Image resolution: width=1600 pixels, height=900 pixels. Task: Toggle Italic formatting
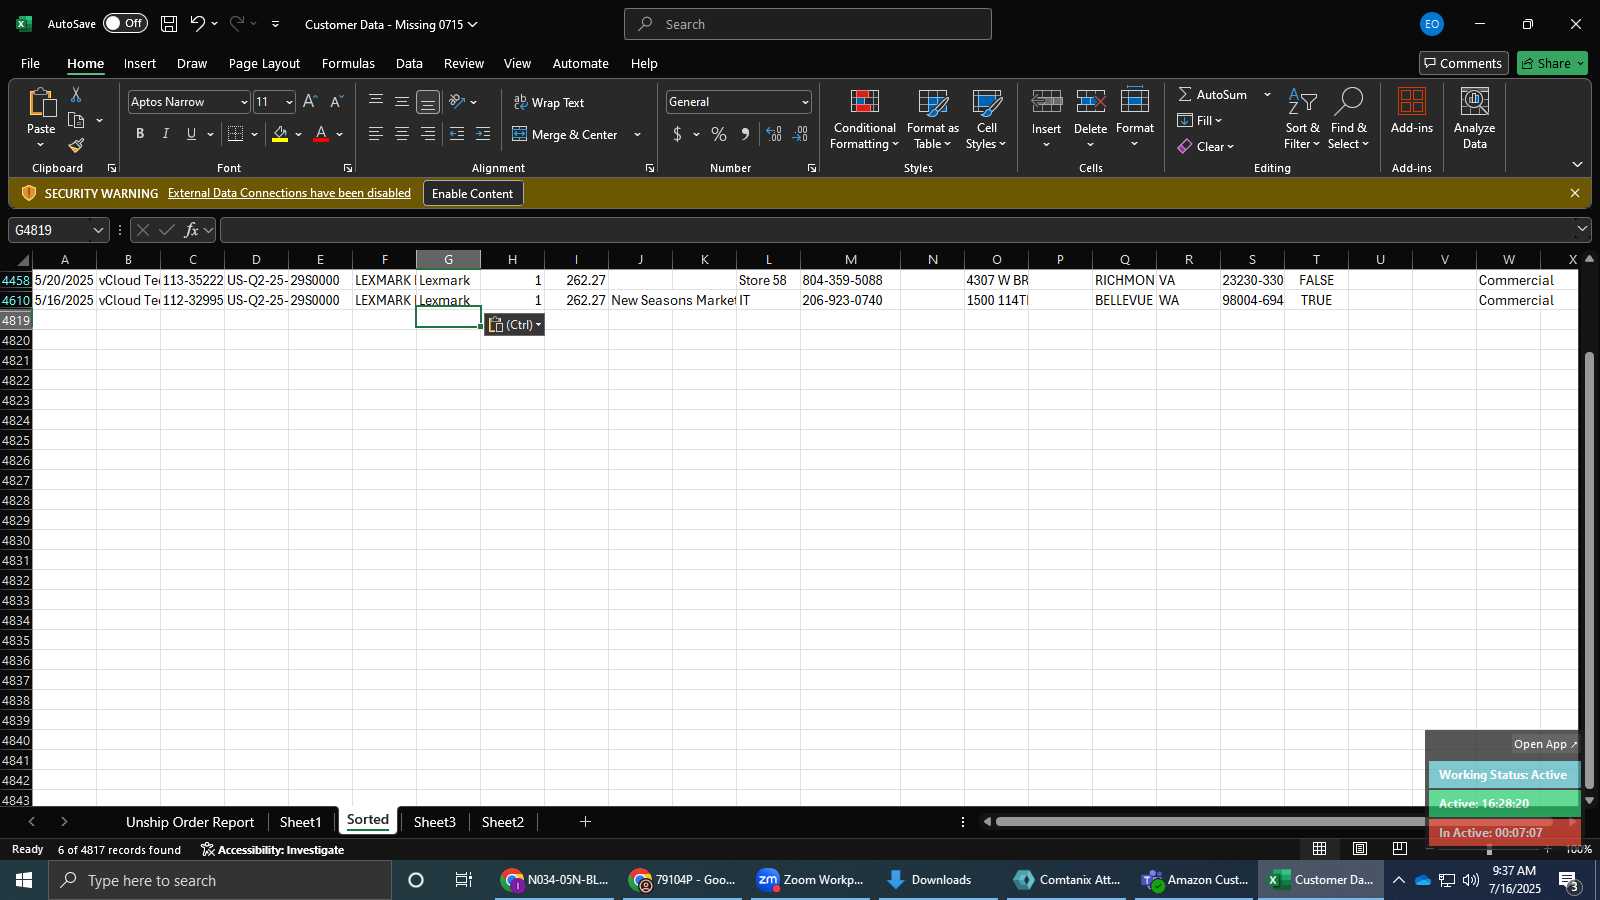click(166, 134)
